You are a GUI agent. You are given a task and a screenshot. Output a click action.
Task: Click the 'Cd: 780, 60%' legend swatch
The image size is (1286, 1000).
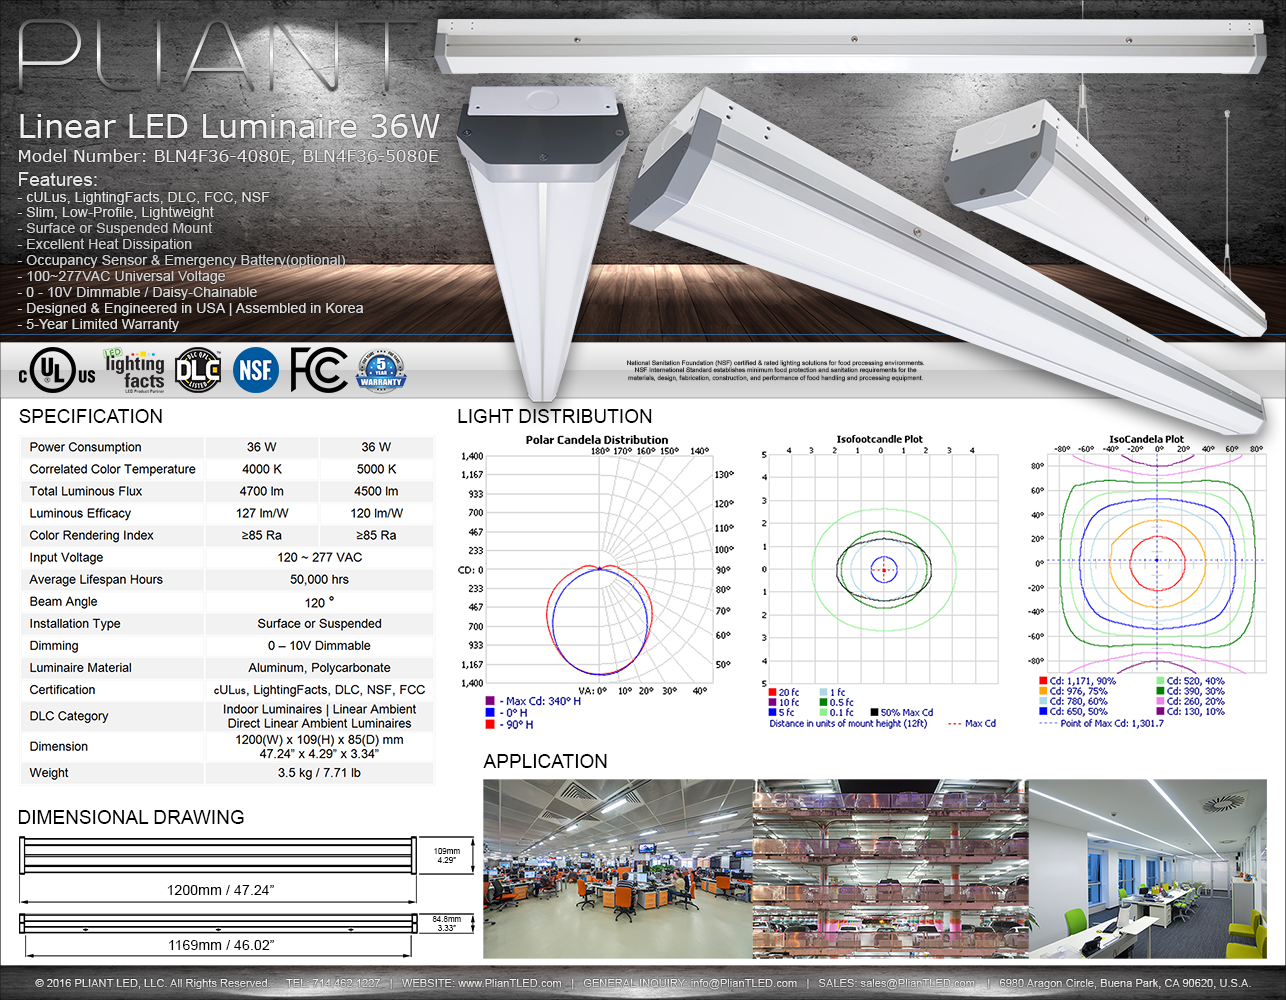(x=1043, y=701)
